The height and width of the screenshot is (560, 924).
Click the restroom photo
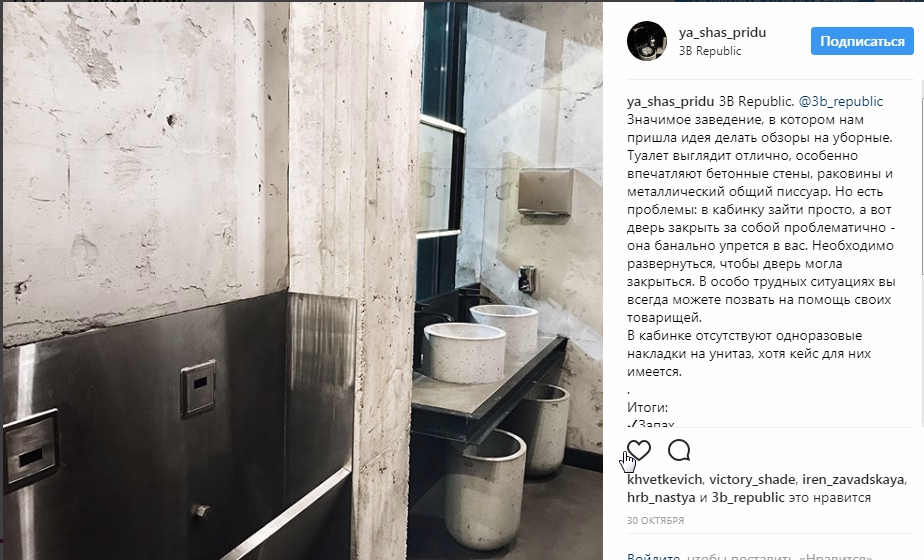pyautogui.click(x=302, y=281)
